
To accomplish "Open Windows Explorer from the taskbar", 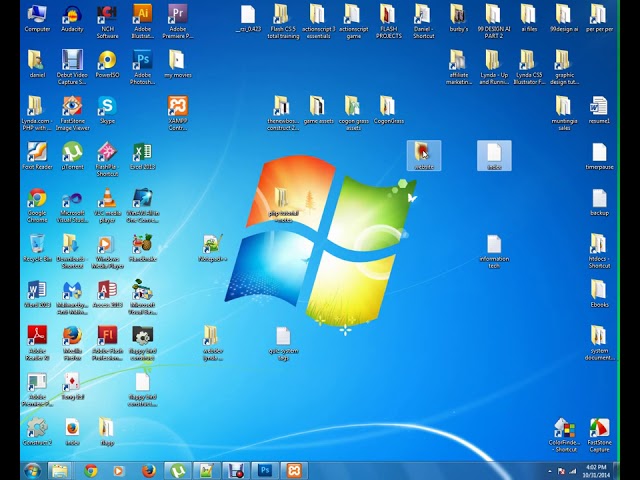I will coord(60,471).
